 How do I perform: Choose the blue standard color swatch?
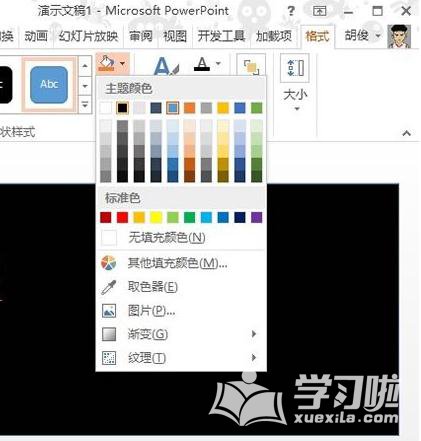coord(223,218)
